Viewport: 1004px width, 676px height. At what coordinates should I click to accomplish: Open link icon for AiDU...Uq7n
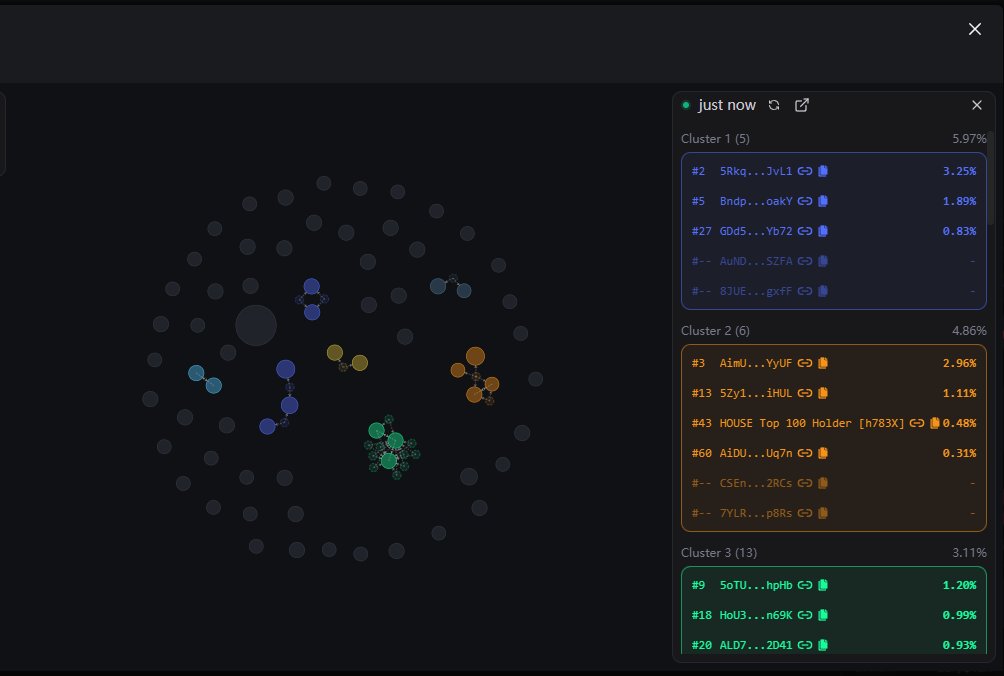[x=805, y=453]
